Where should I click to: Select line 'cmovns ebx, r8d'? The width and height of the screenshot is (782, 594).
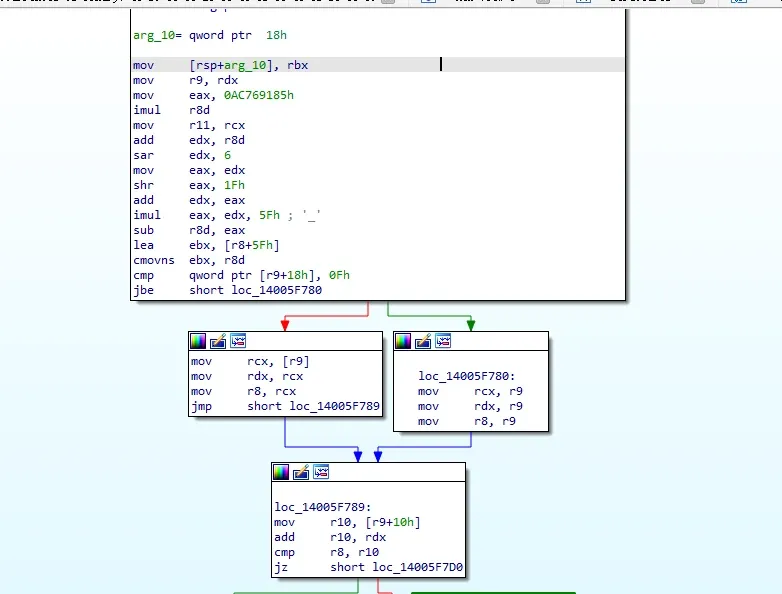click(x=189, y=260)
